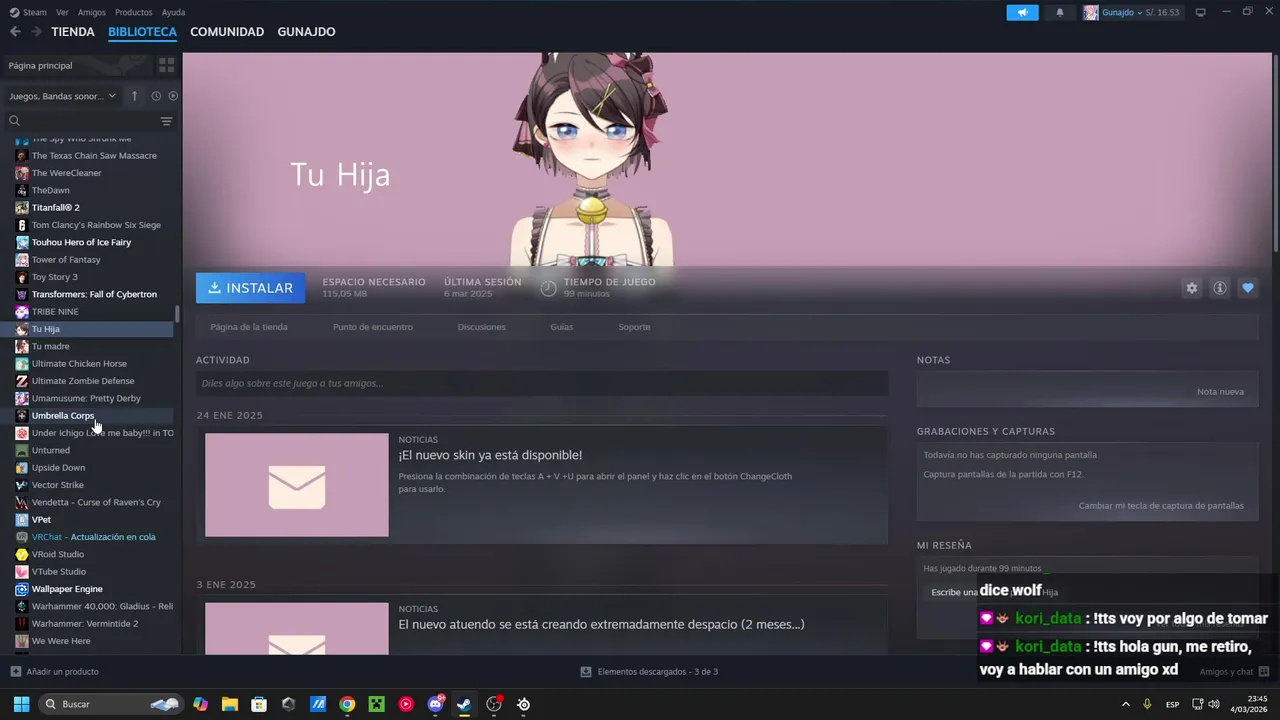Install Tu Hija

[x=251, y=288]
